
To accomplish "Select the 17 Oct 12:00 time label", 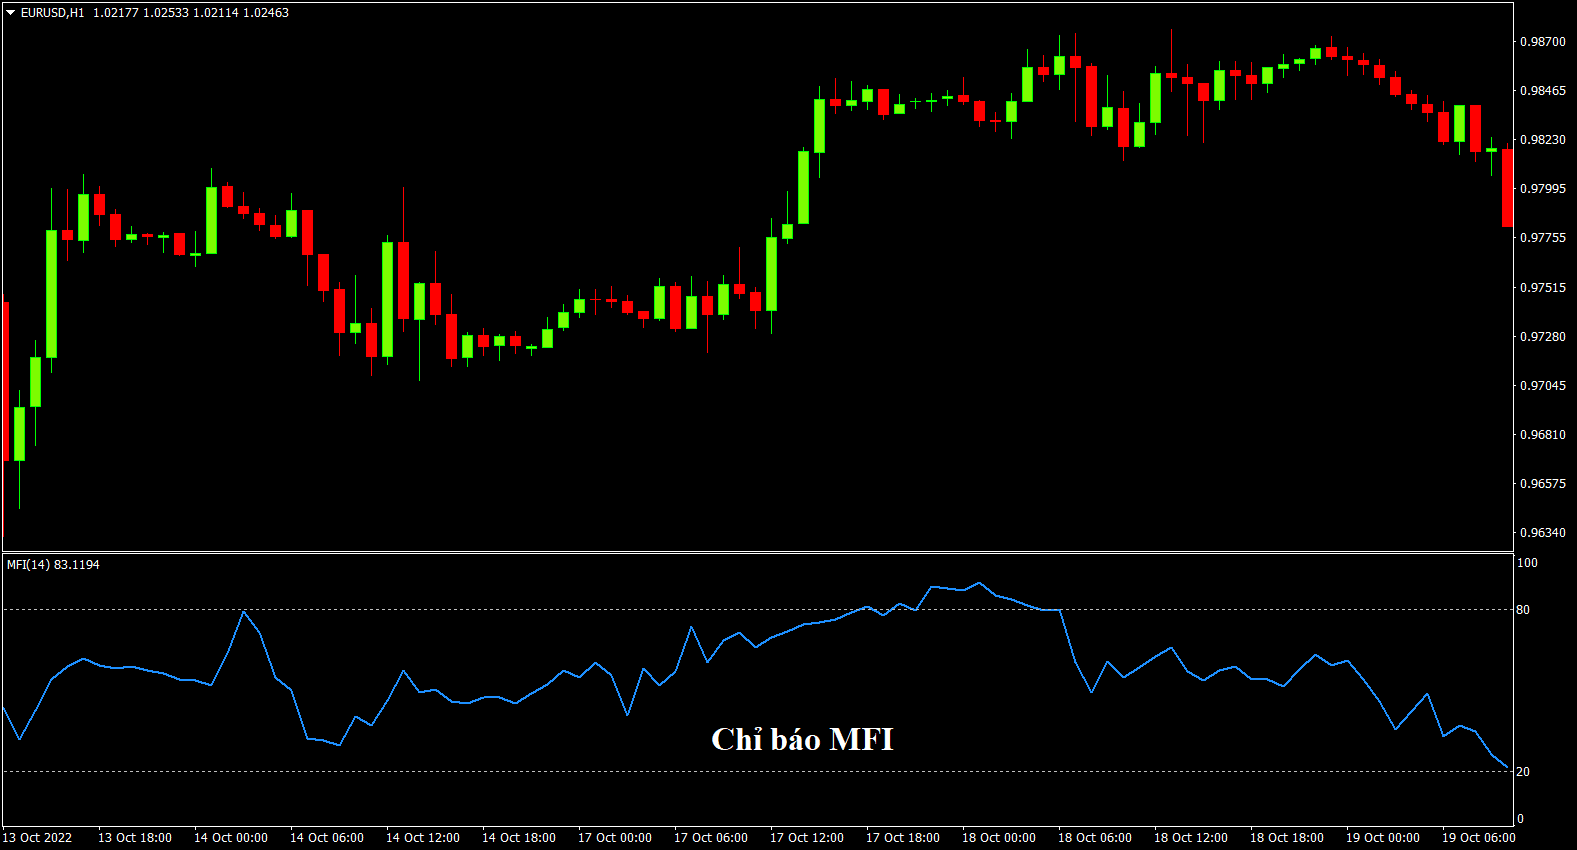I will (807, 838).
